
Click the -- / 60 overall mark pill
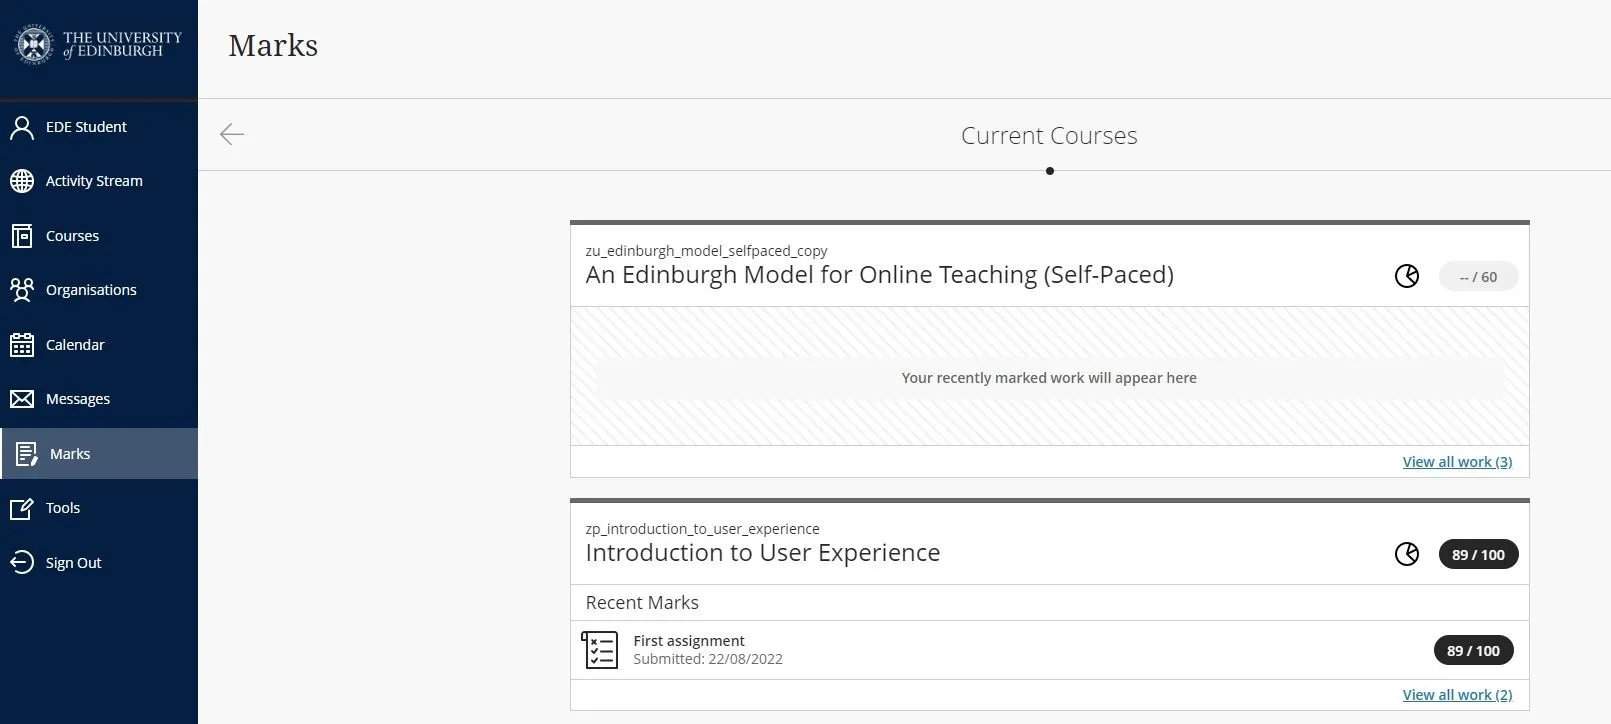click(1478, 277)
